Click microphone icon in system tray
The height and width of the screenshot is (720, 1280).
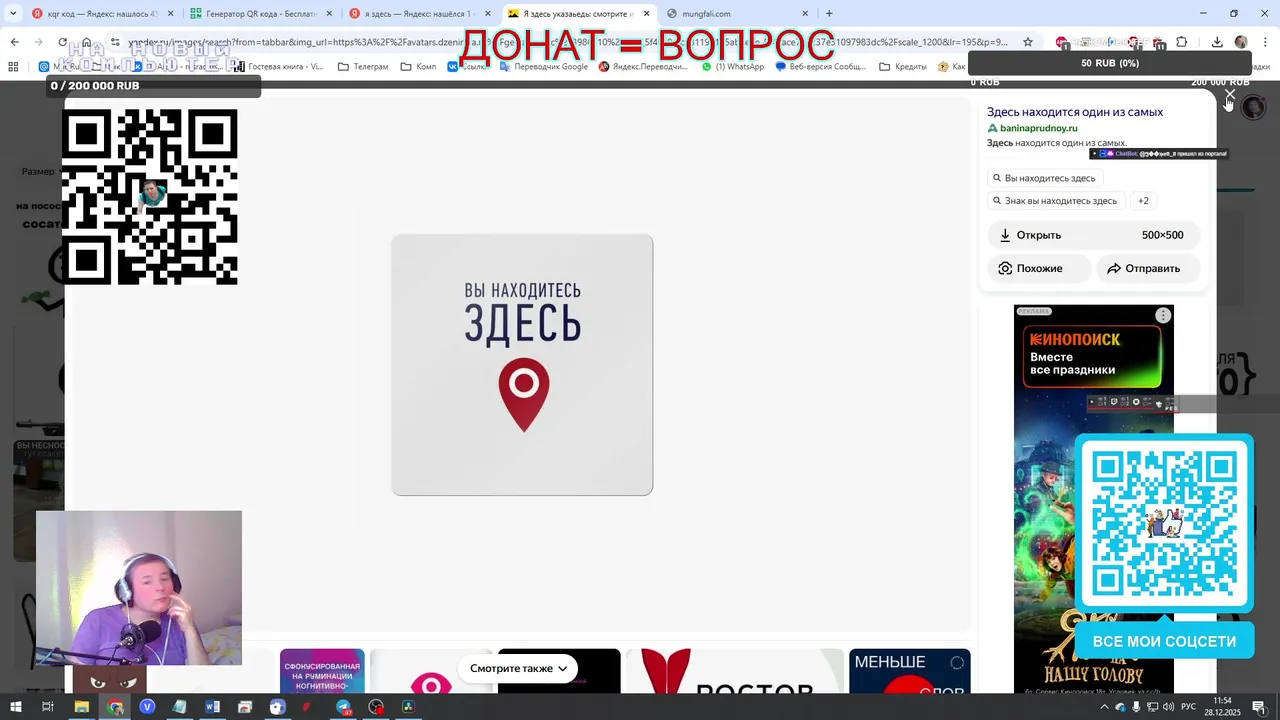click(x=1136, y=707)
